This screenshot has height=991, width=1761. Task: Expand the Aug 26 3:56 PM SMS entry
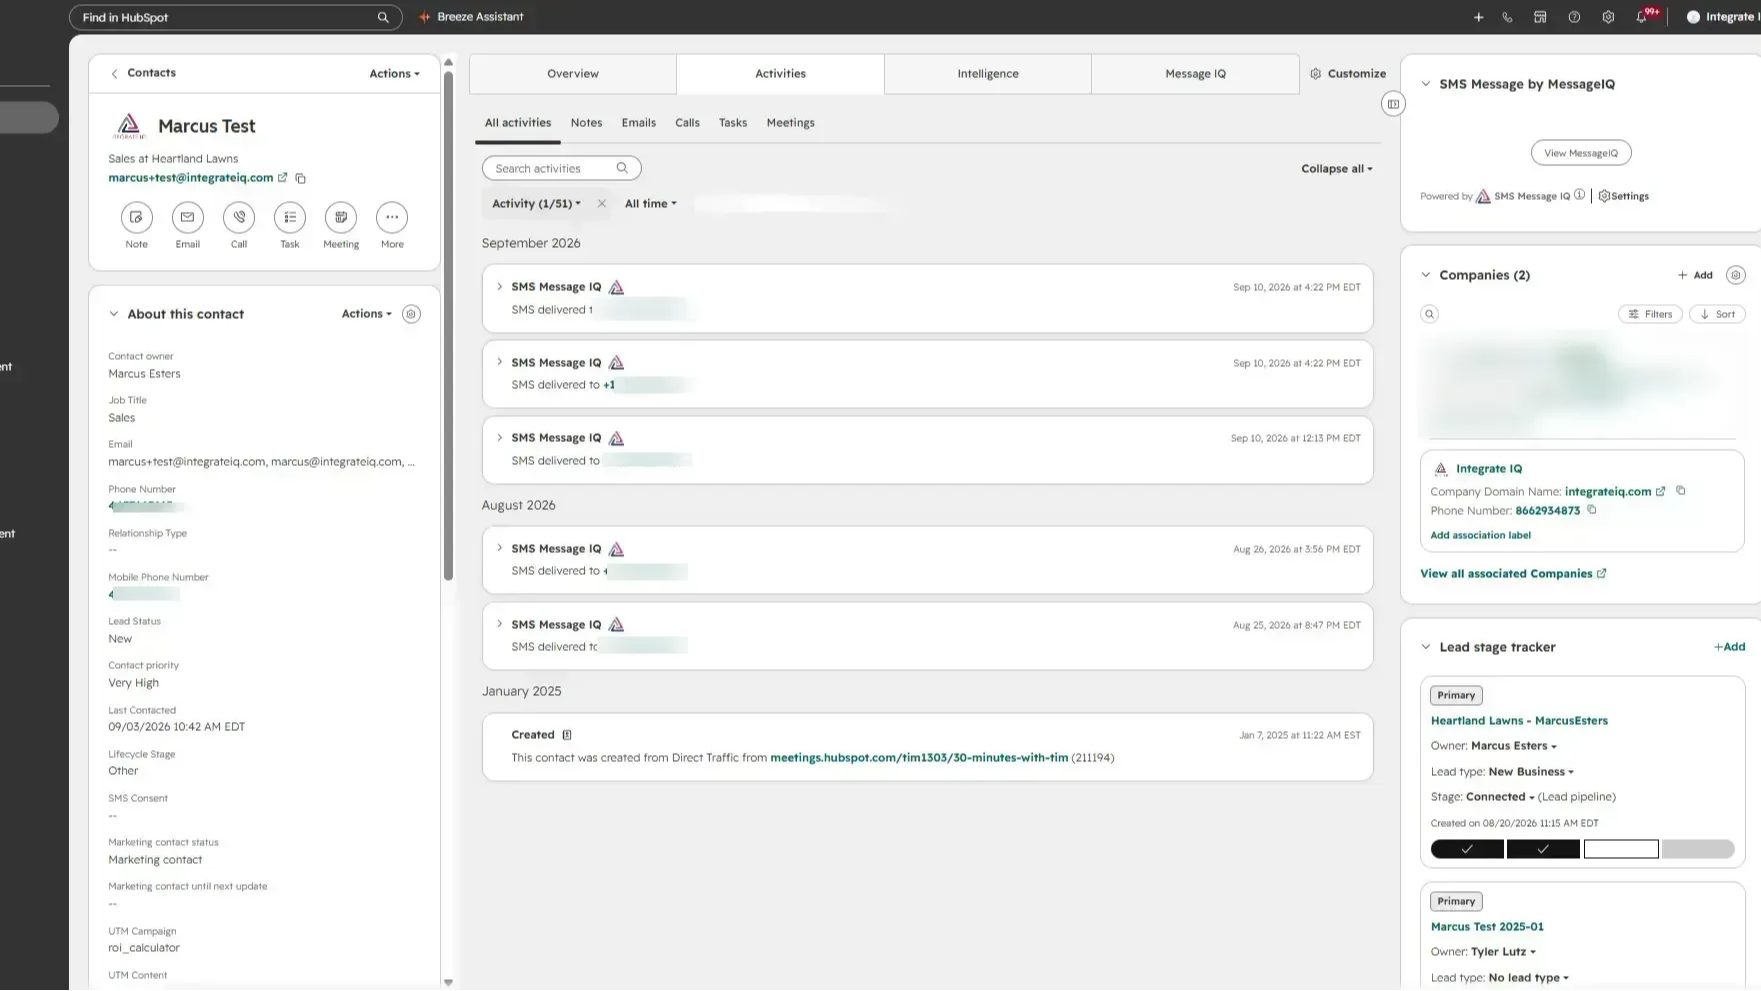pos(500,548)
